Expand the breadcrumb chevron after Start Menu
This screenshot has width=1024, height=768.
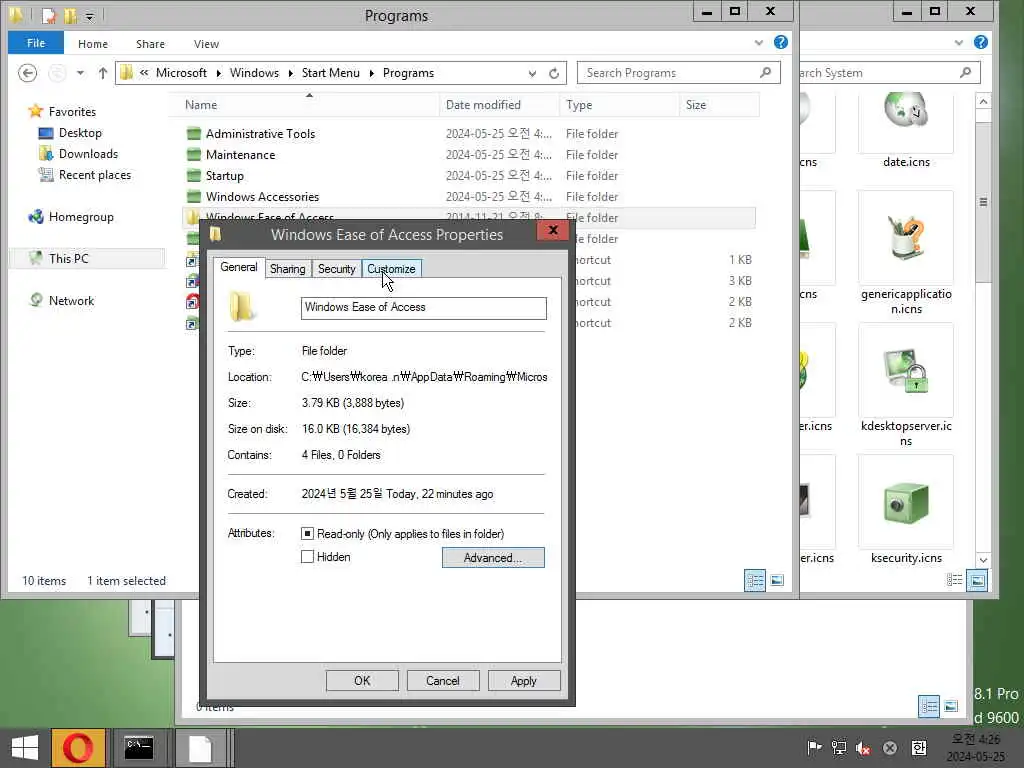coord(372,73)
